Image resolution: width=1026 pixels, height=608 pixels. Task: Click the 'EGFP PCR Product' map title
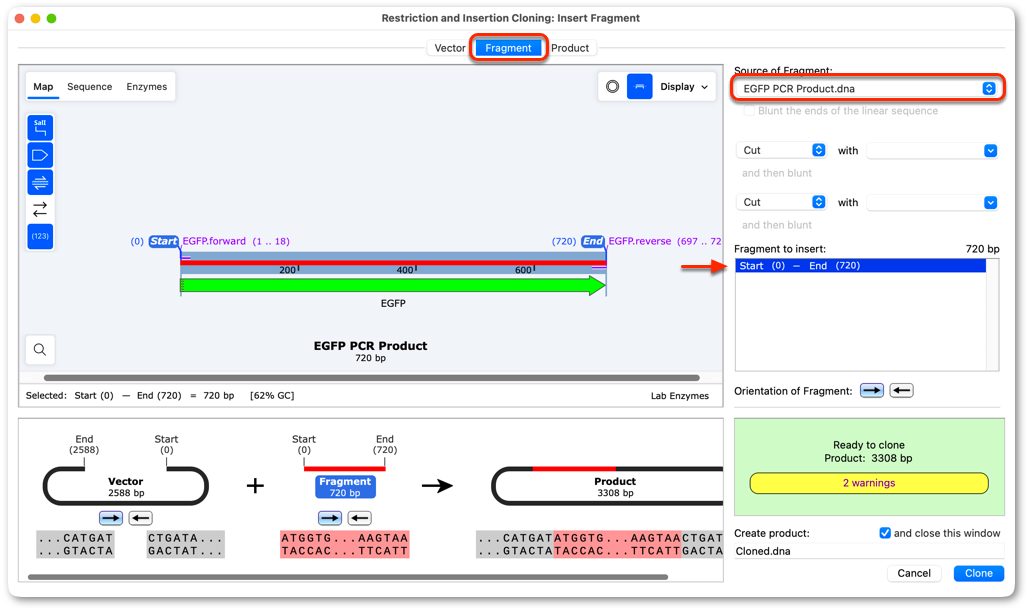[370, 346]
